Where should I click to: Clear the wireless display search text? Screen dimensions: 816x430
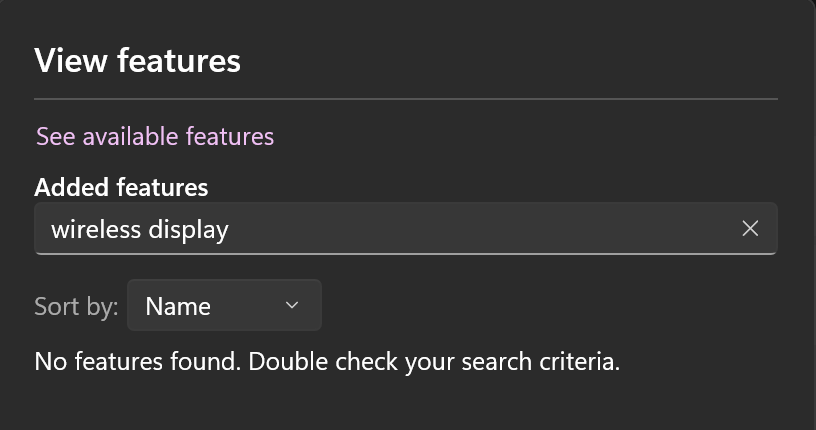click(750, 229)
